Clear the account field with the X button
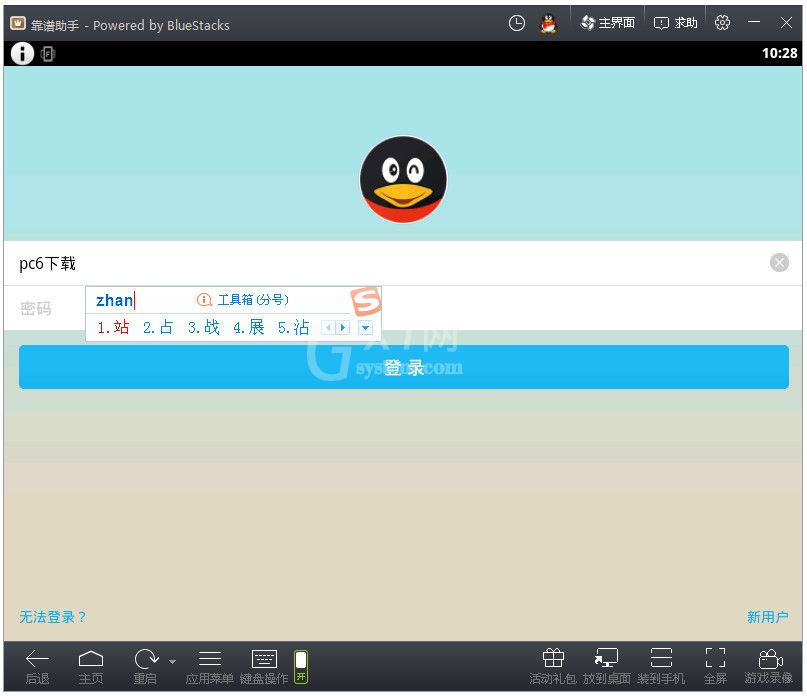Image resolution: width=807 pixels, height=696 pixels. (779, 263)
